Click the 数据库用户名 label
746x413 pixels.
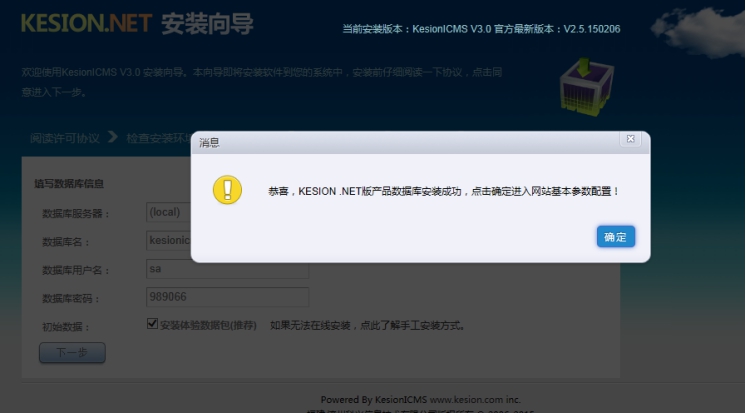[x=76, y=270]
